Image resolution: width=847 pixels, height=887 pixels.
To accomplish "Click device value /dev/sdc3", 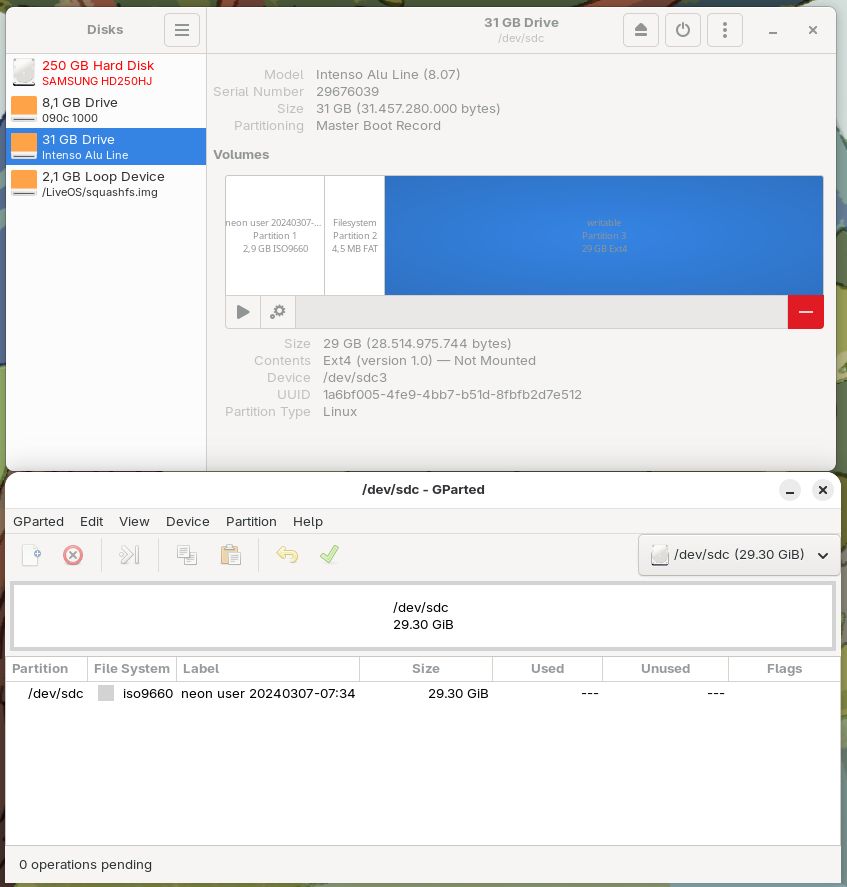I will click(x=355, y=378).
